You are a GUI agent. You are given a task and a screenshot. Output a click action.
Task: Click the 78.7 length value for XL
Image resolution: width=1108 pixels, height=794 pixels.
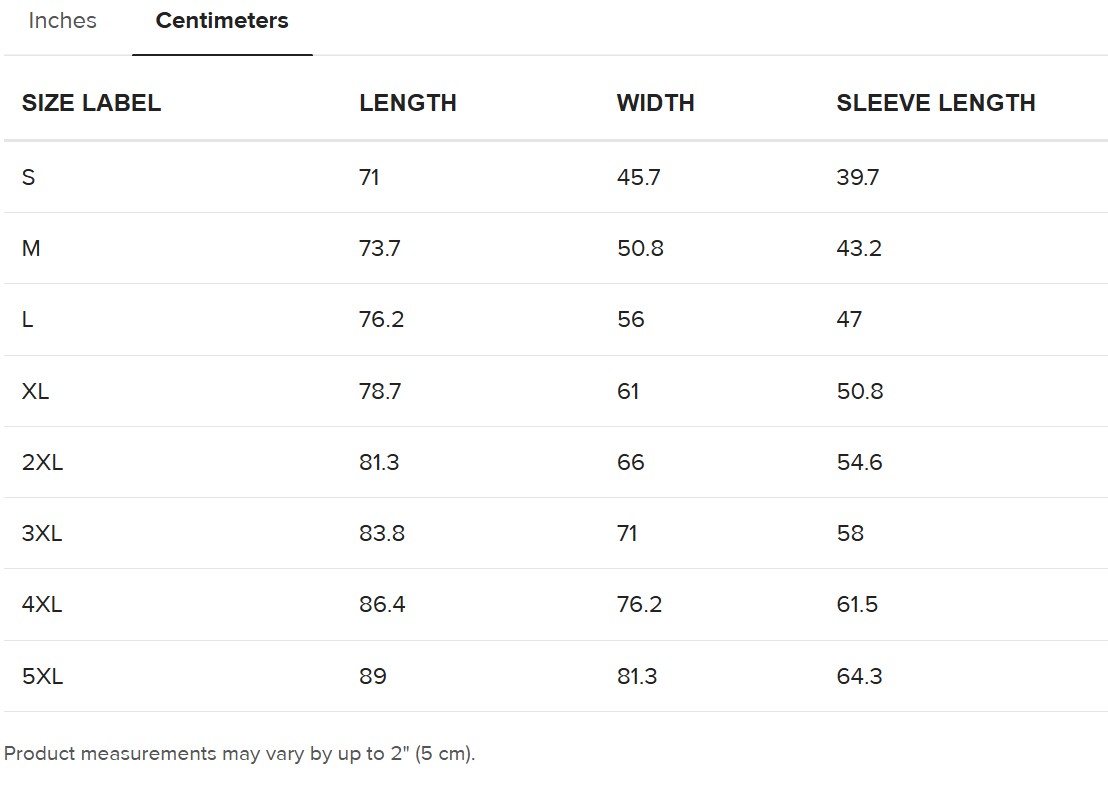pyautogui.click(x=380, y=391)
